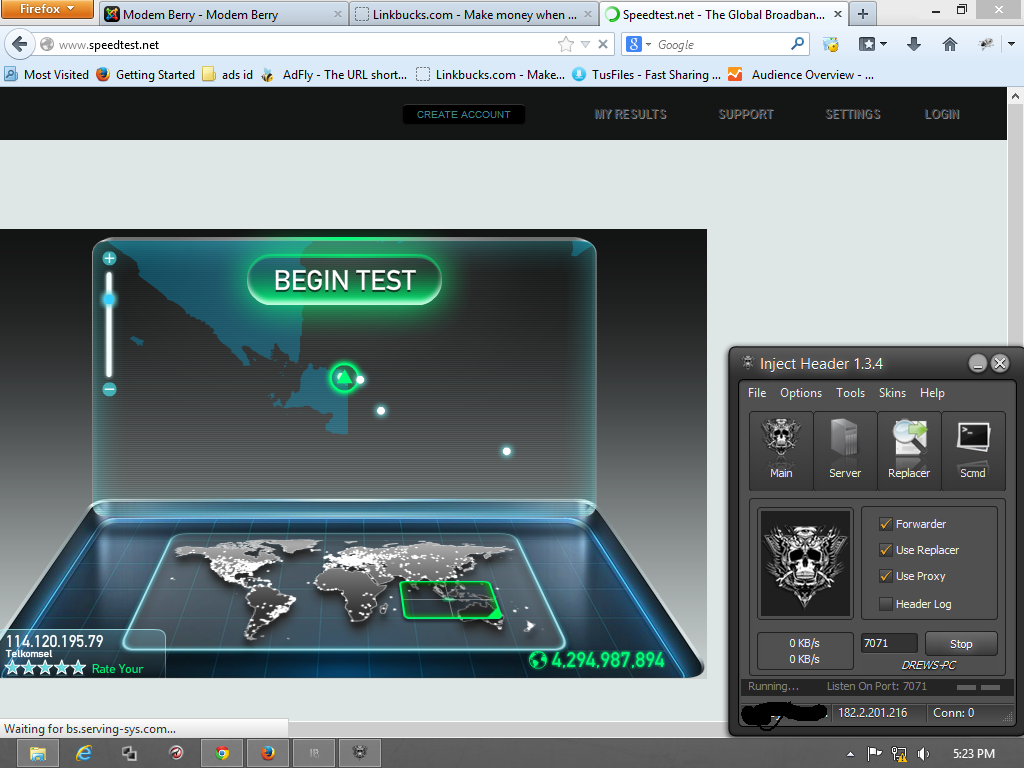This screenshot has width=1024, height=768.
Task: Click the page vertical scrollbar up arrow
Action: coord(1015,96)
